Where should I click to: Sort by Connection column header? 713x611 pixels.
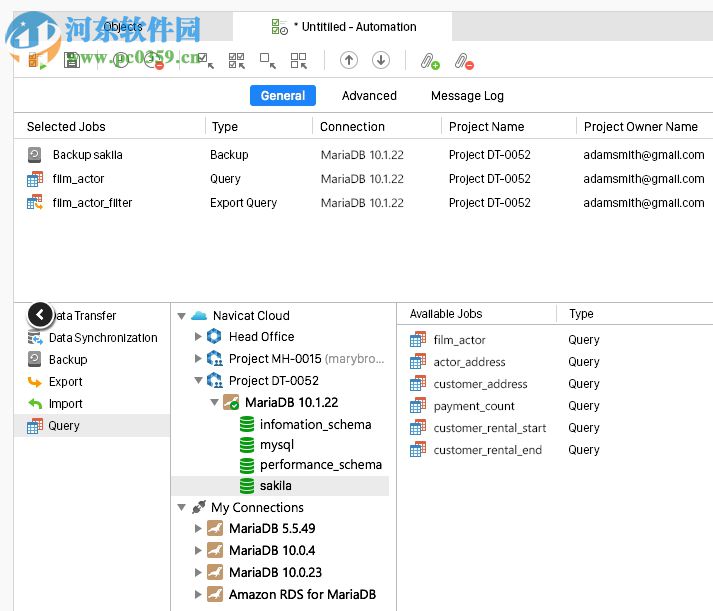(352, 126)
